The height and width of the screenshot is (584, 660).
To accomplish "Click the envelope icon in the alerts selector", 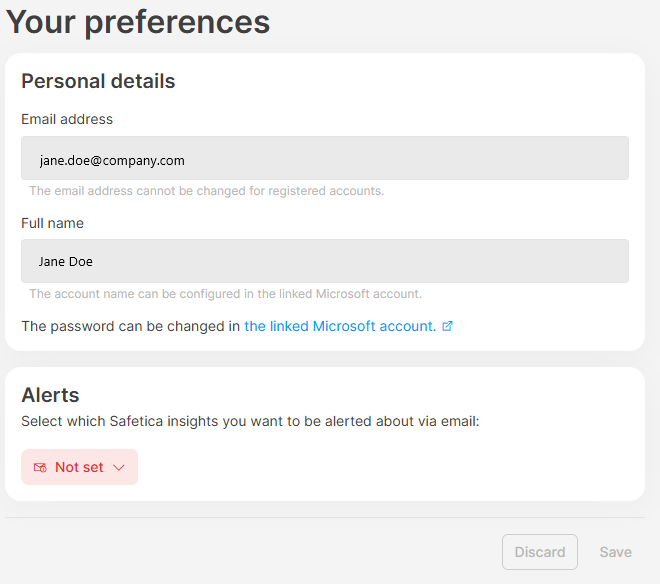I will [40, 467].
